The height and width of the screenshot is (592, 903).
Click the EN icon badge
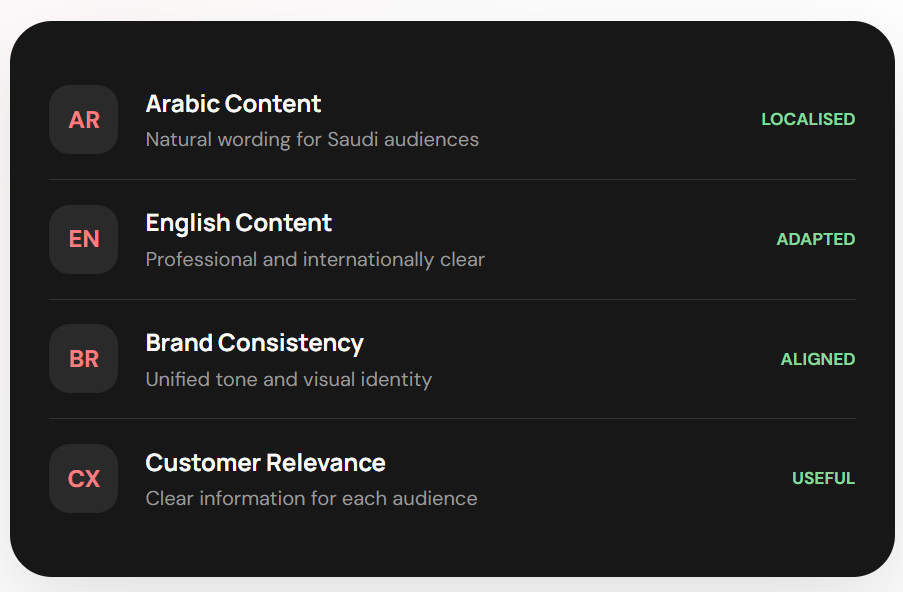point(84,239)
